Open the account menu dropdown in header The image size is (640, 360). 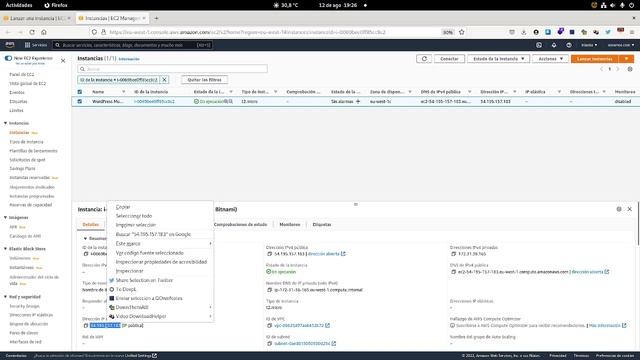[x=621, y=45]
